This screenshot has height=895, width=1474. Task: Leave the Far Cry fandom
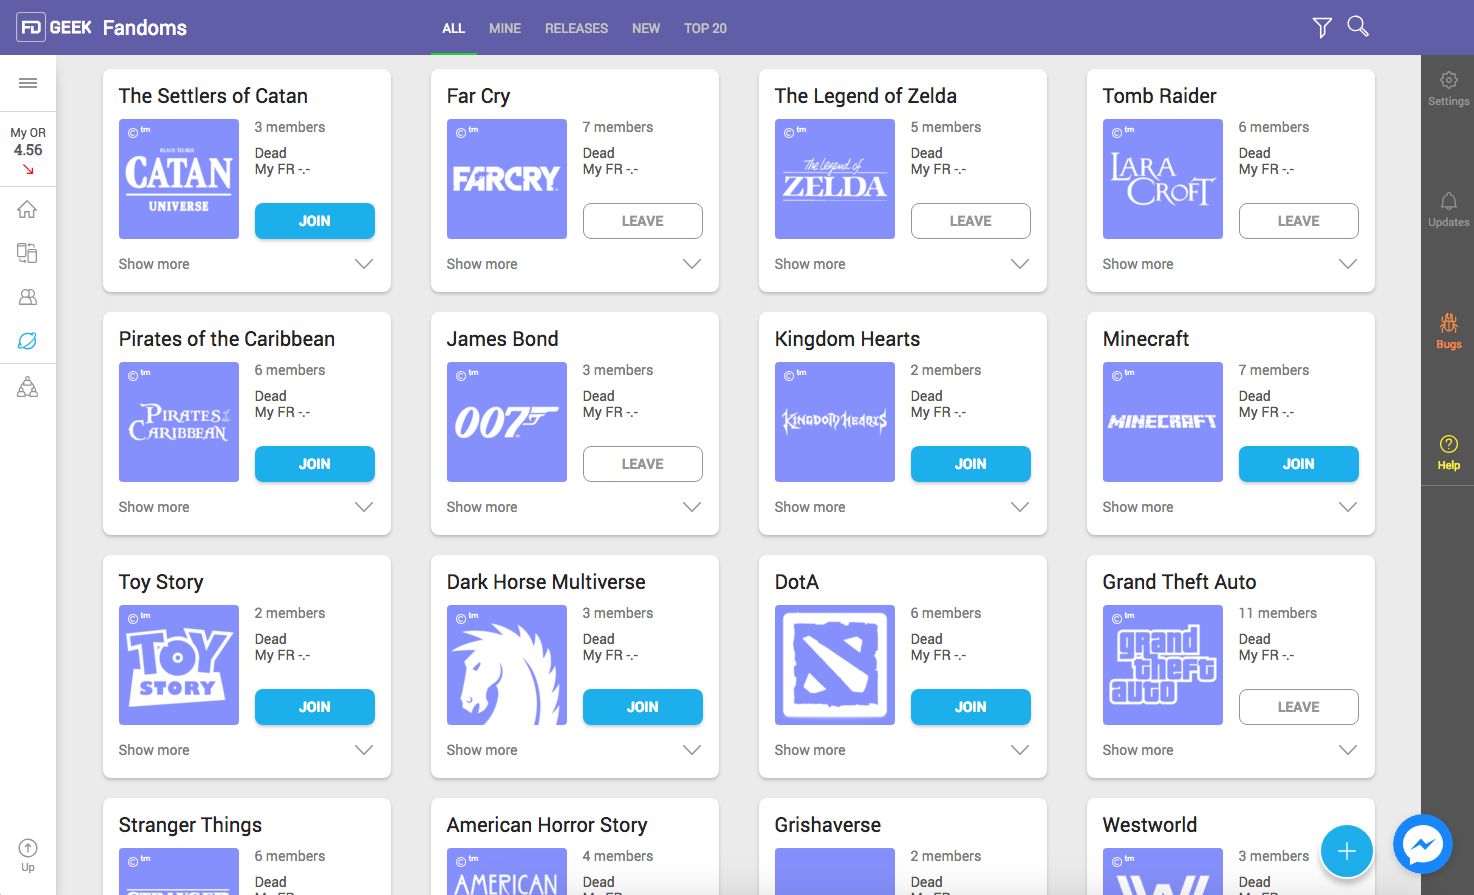click(642, 220)
